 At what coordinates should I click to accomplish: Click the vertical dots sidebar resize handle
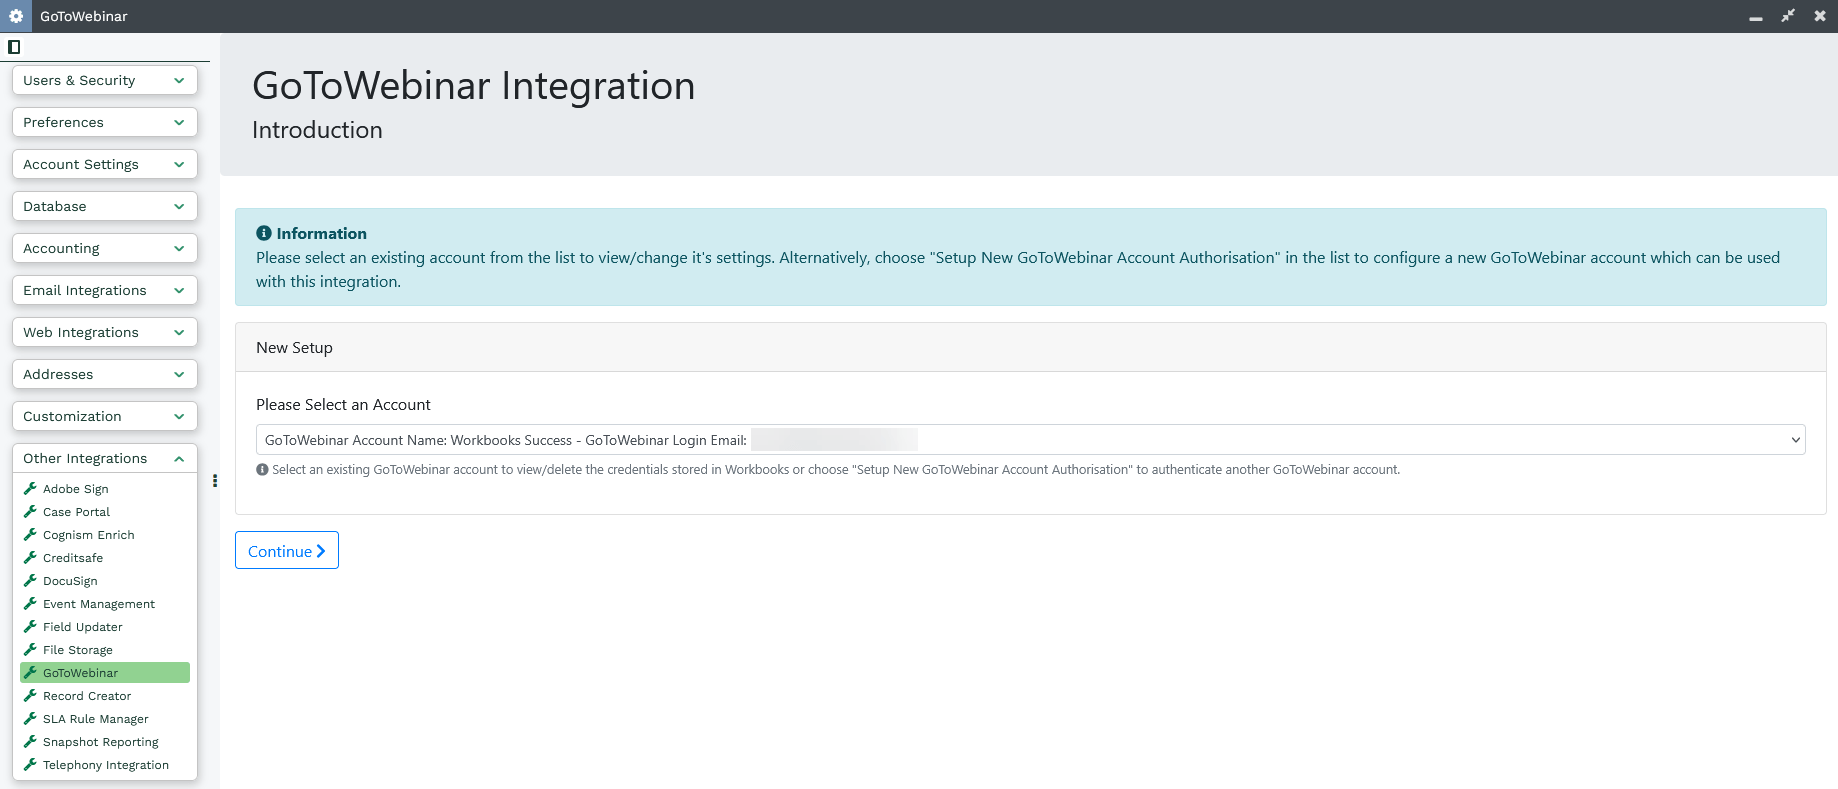(215, 481)
